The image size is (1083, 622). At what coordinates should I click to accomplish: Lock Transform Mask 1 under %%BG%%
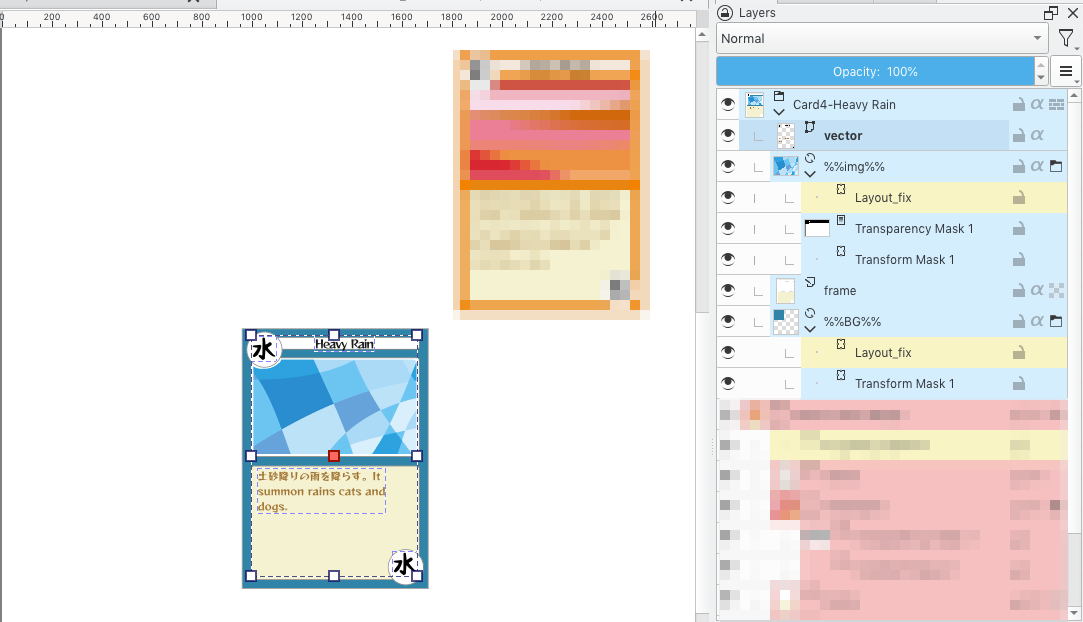pyautogui.click(x=1018, y=384)
